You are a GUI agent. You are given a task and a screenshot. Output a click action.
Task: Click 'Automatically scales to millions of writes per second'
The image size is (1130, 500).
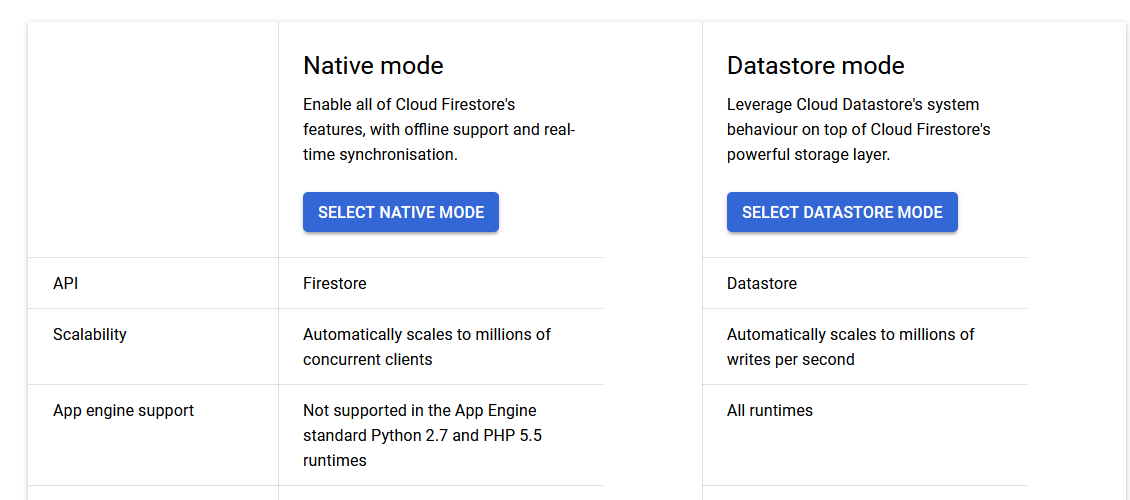pos(850,347)
